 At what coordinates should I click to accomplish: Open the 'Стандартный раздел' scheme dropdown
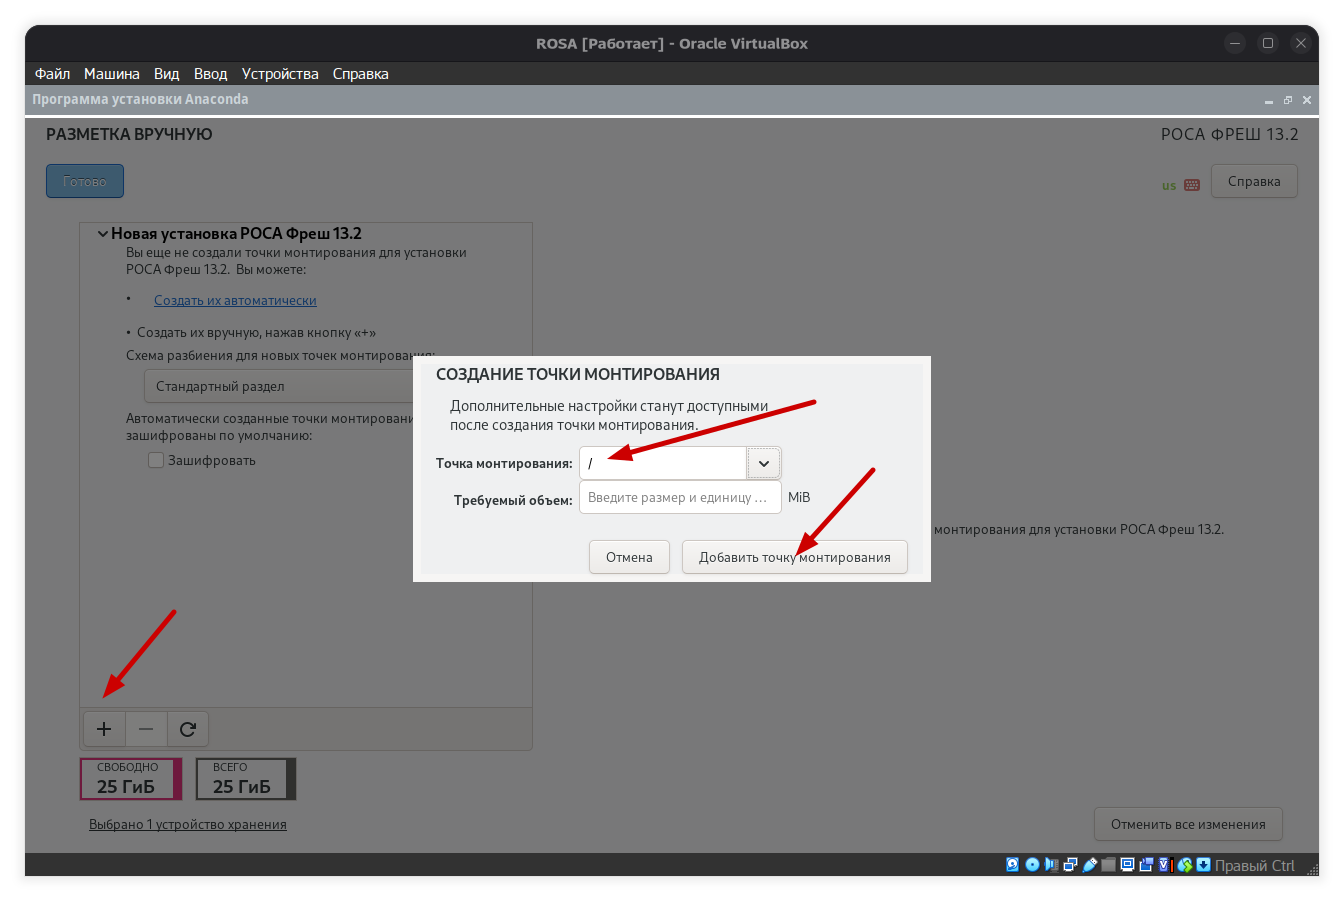coord(280,387)
